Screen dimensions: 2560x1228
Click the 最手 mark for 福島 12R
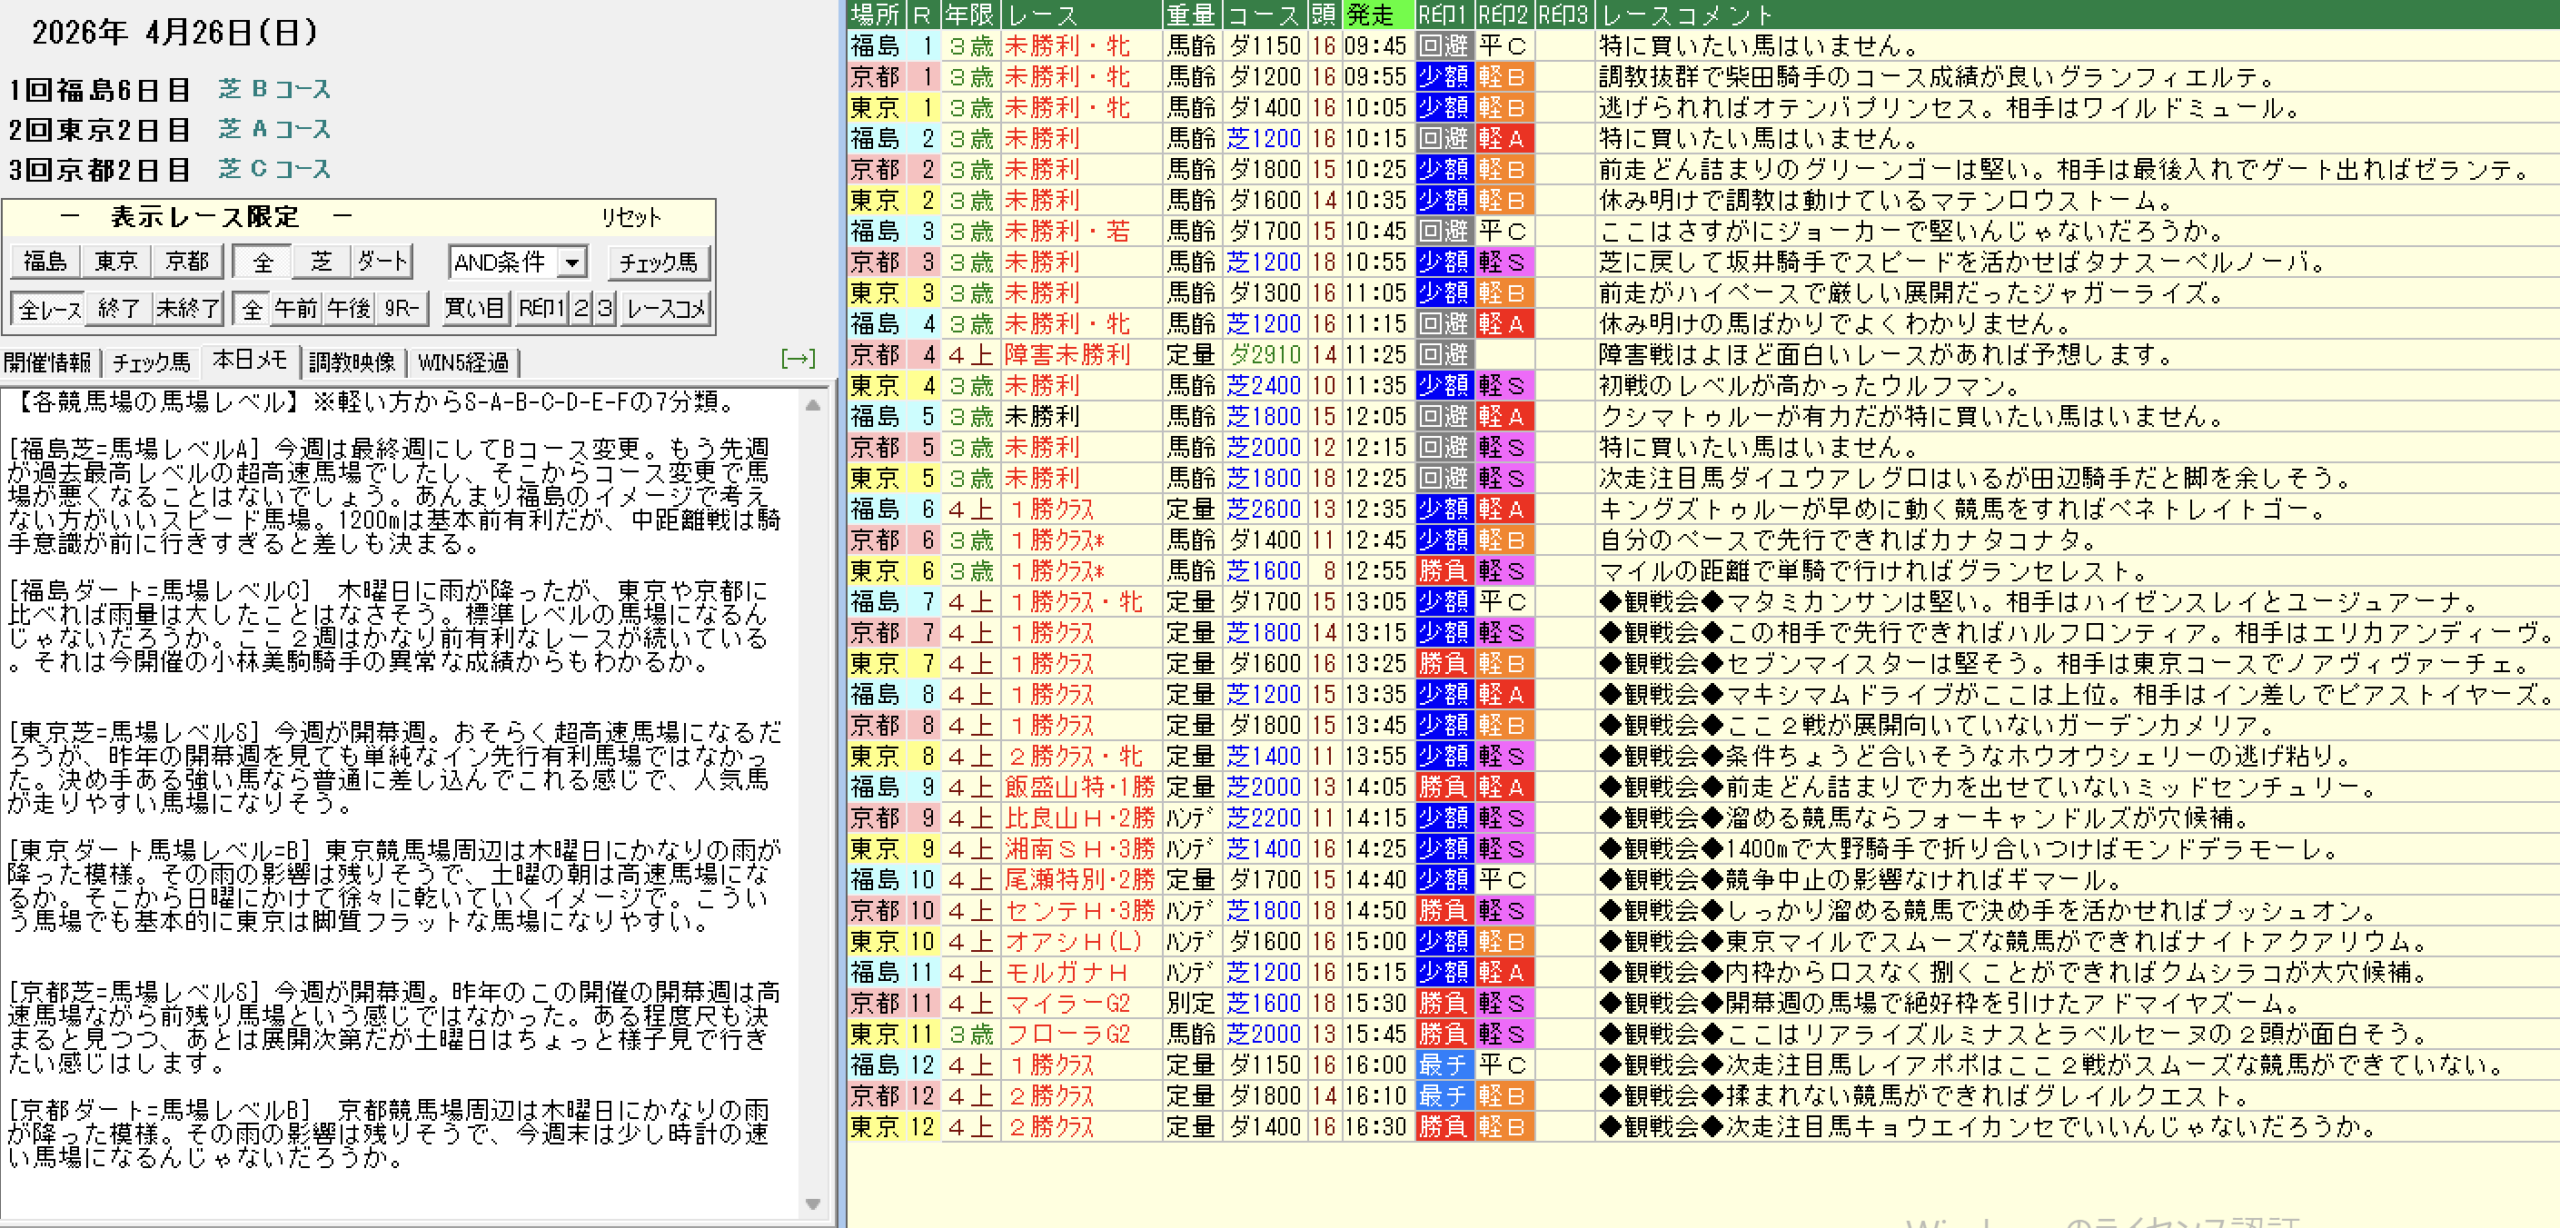pos(1442,1065)
